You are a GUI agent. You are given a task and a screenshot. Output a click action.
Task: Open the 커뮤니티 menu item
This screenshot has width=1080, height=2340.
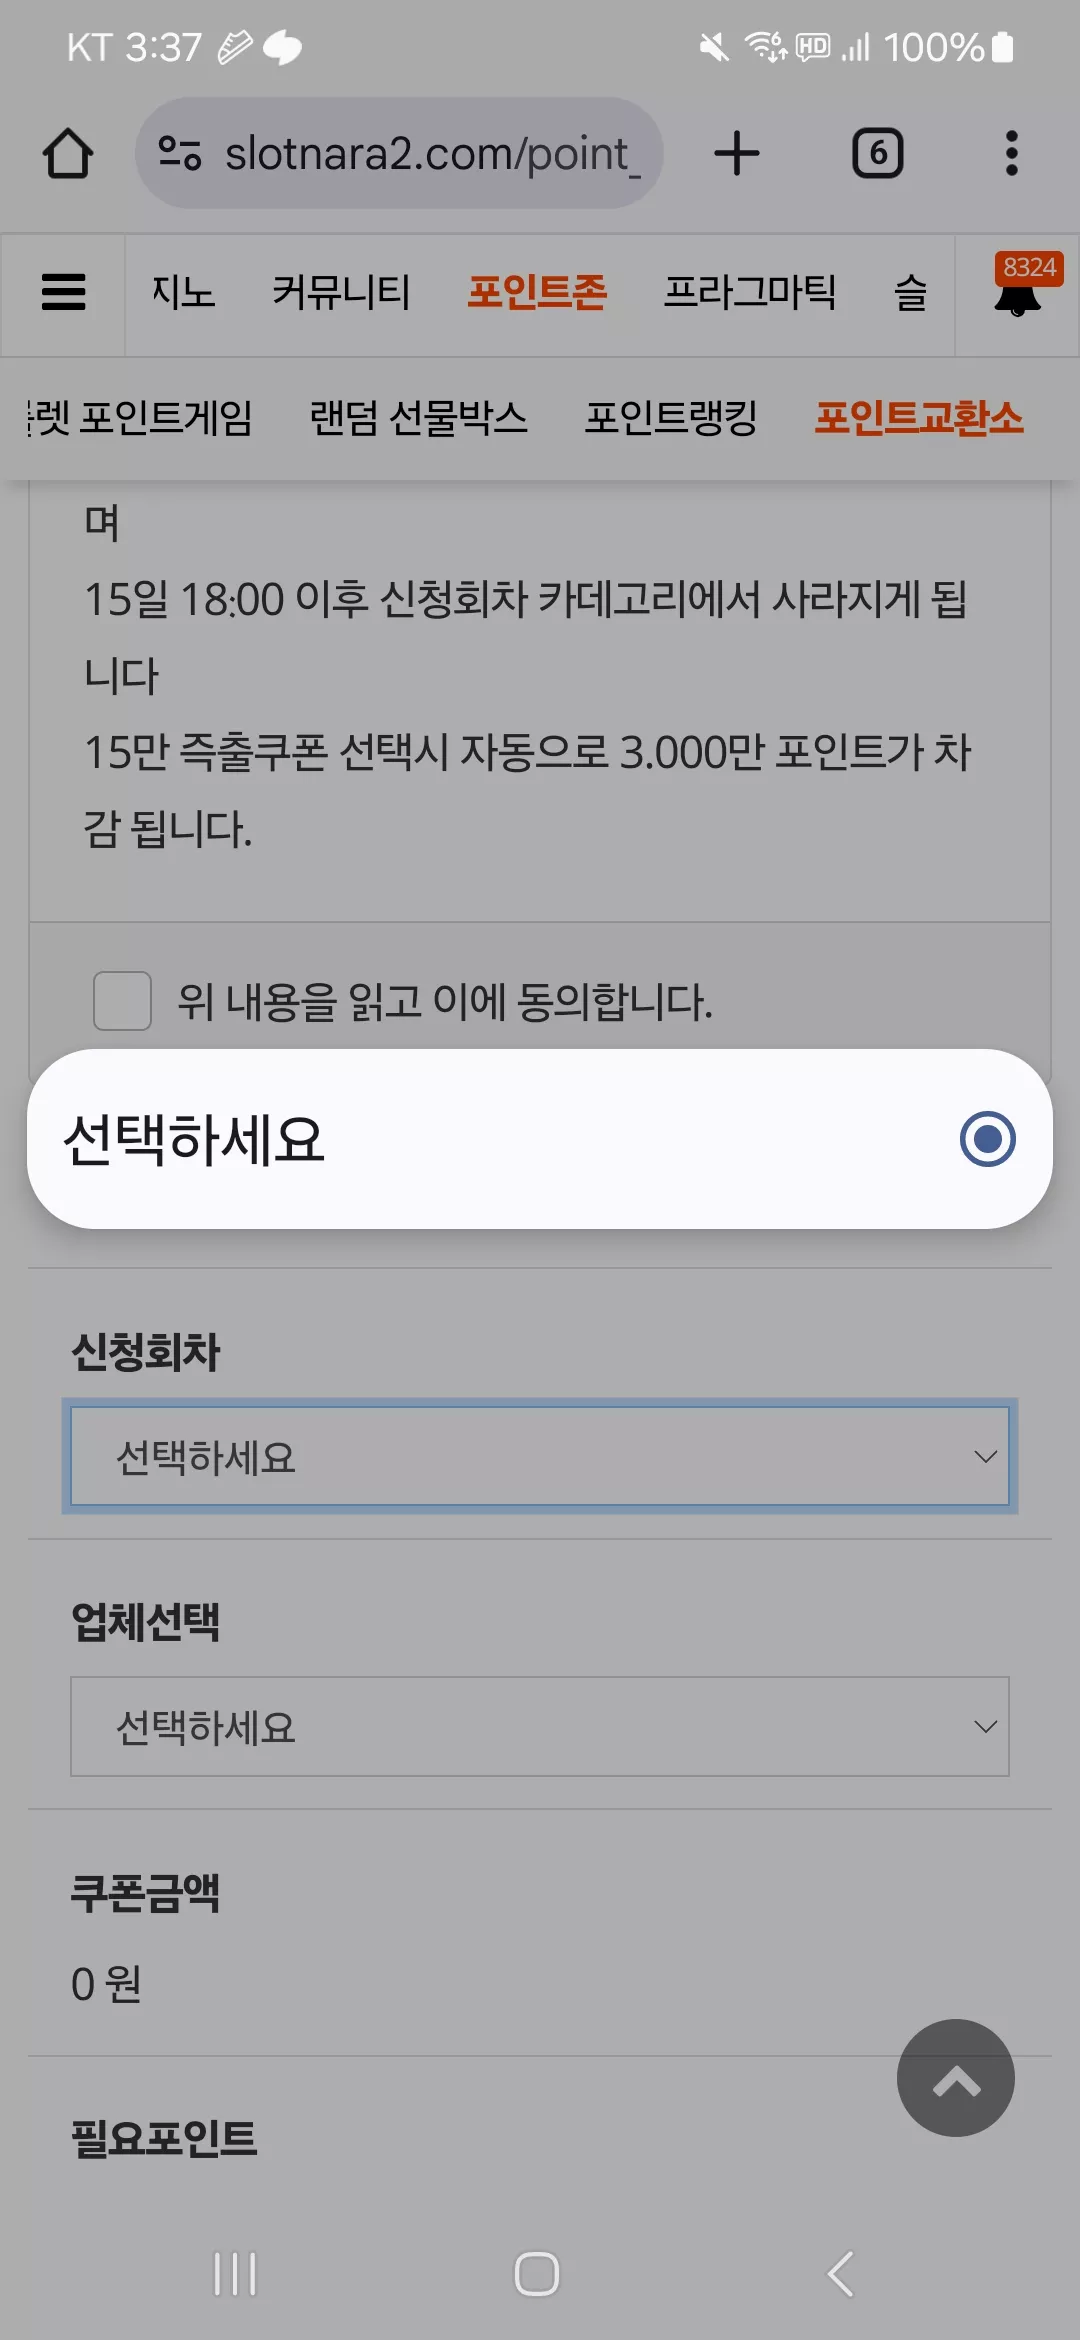click(341, 292)
